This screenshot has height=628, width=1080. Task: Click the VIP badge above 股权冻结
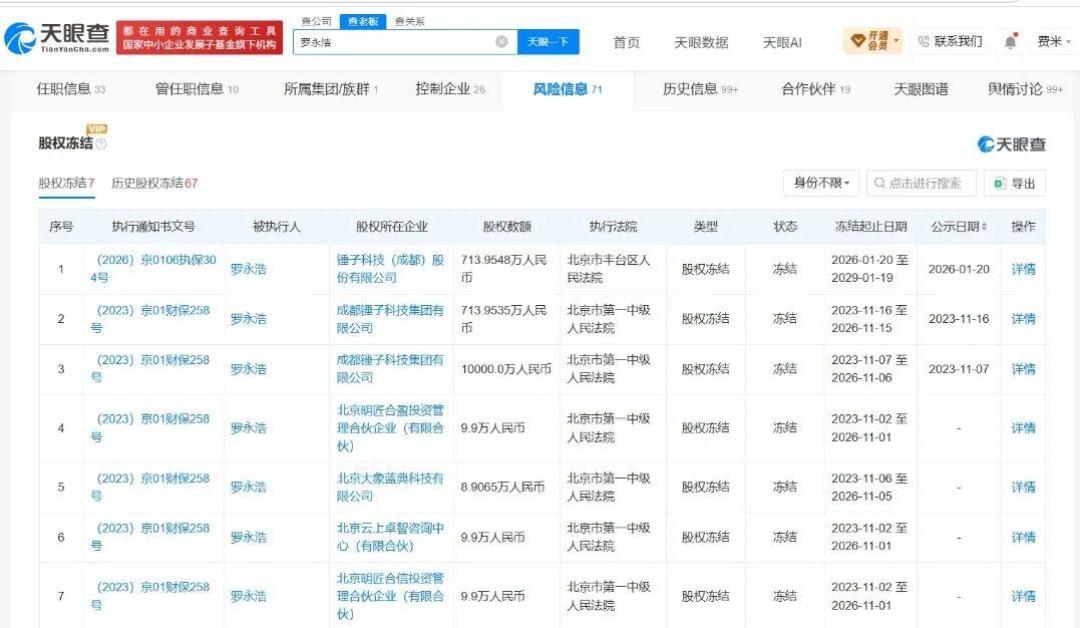(97, 129)
